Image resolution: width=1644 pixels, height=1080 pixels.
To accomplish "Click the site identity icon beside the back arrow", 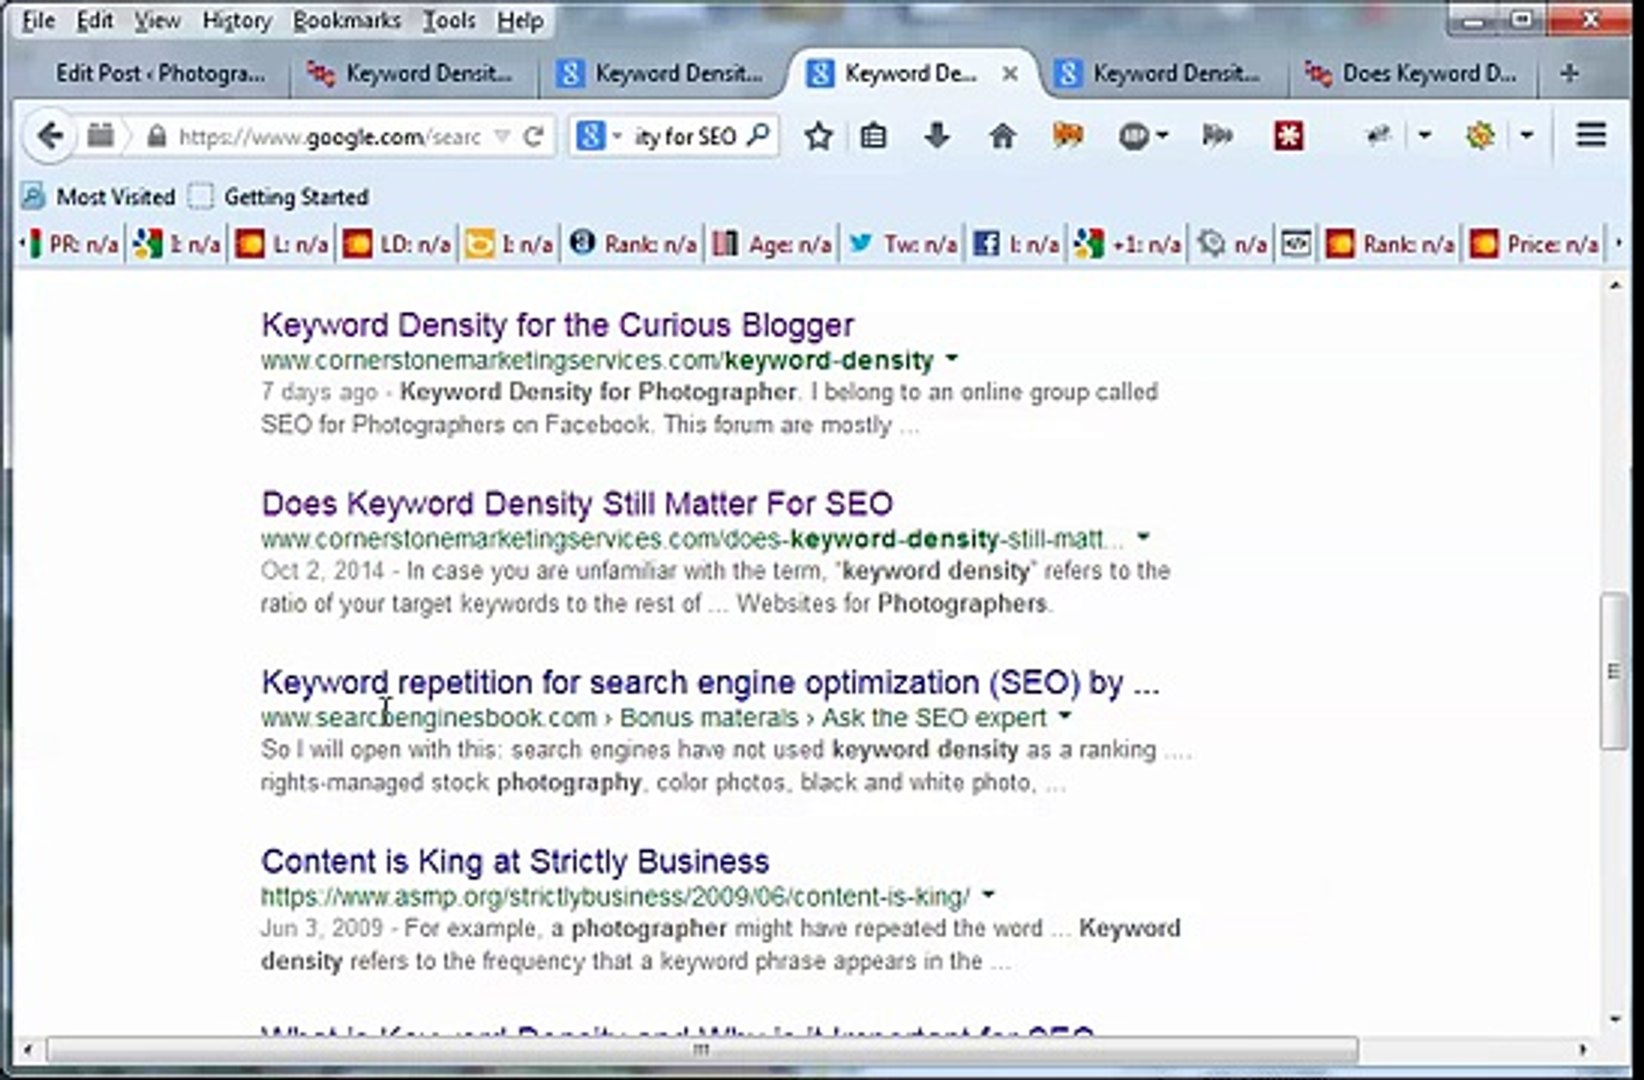I will tap(100, 135).
